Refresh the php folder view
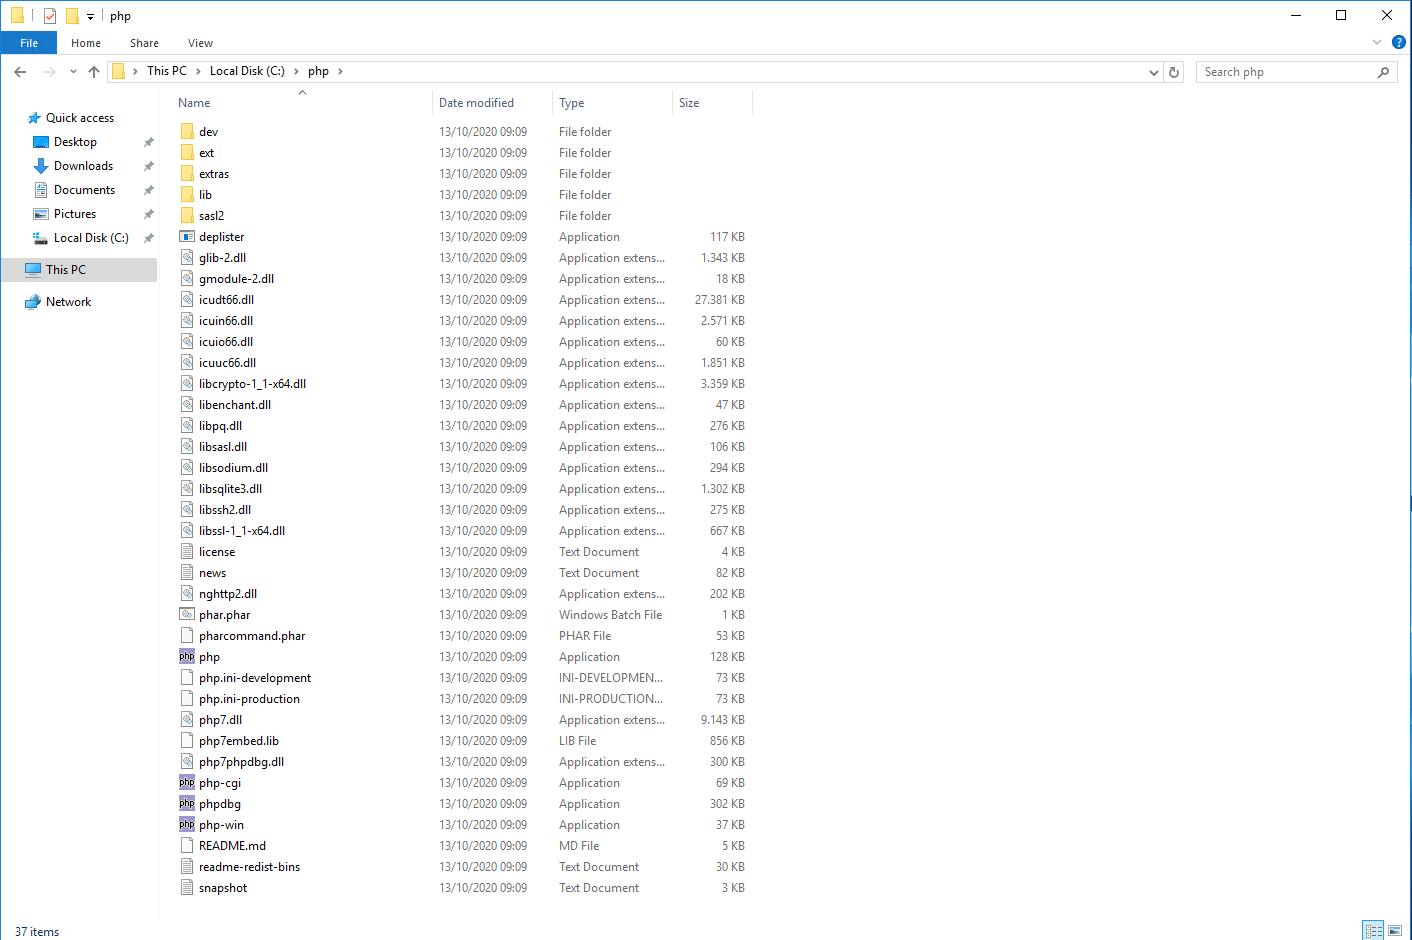The width and height of the screenshot is (1412, 940). [1174, 72]
